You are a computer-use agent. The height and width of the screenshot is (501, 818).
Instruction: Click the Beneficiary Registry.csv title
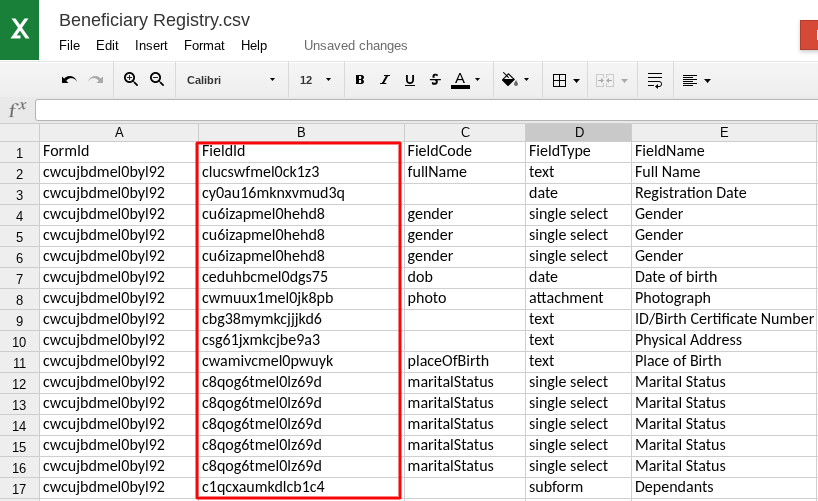[x=154, y=20]
